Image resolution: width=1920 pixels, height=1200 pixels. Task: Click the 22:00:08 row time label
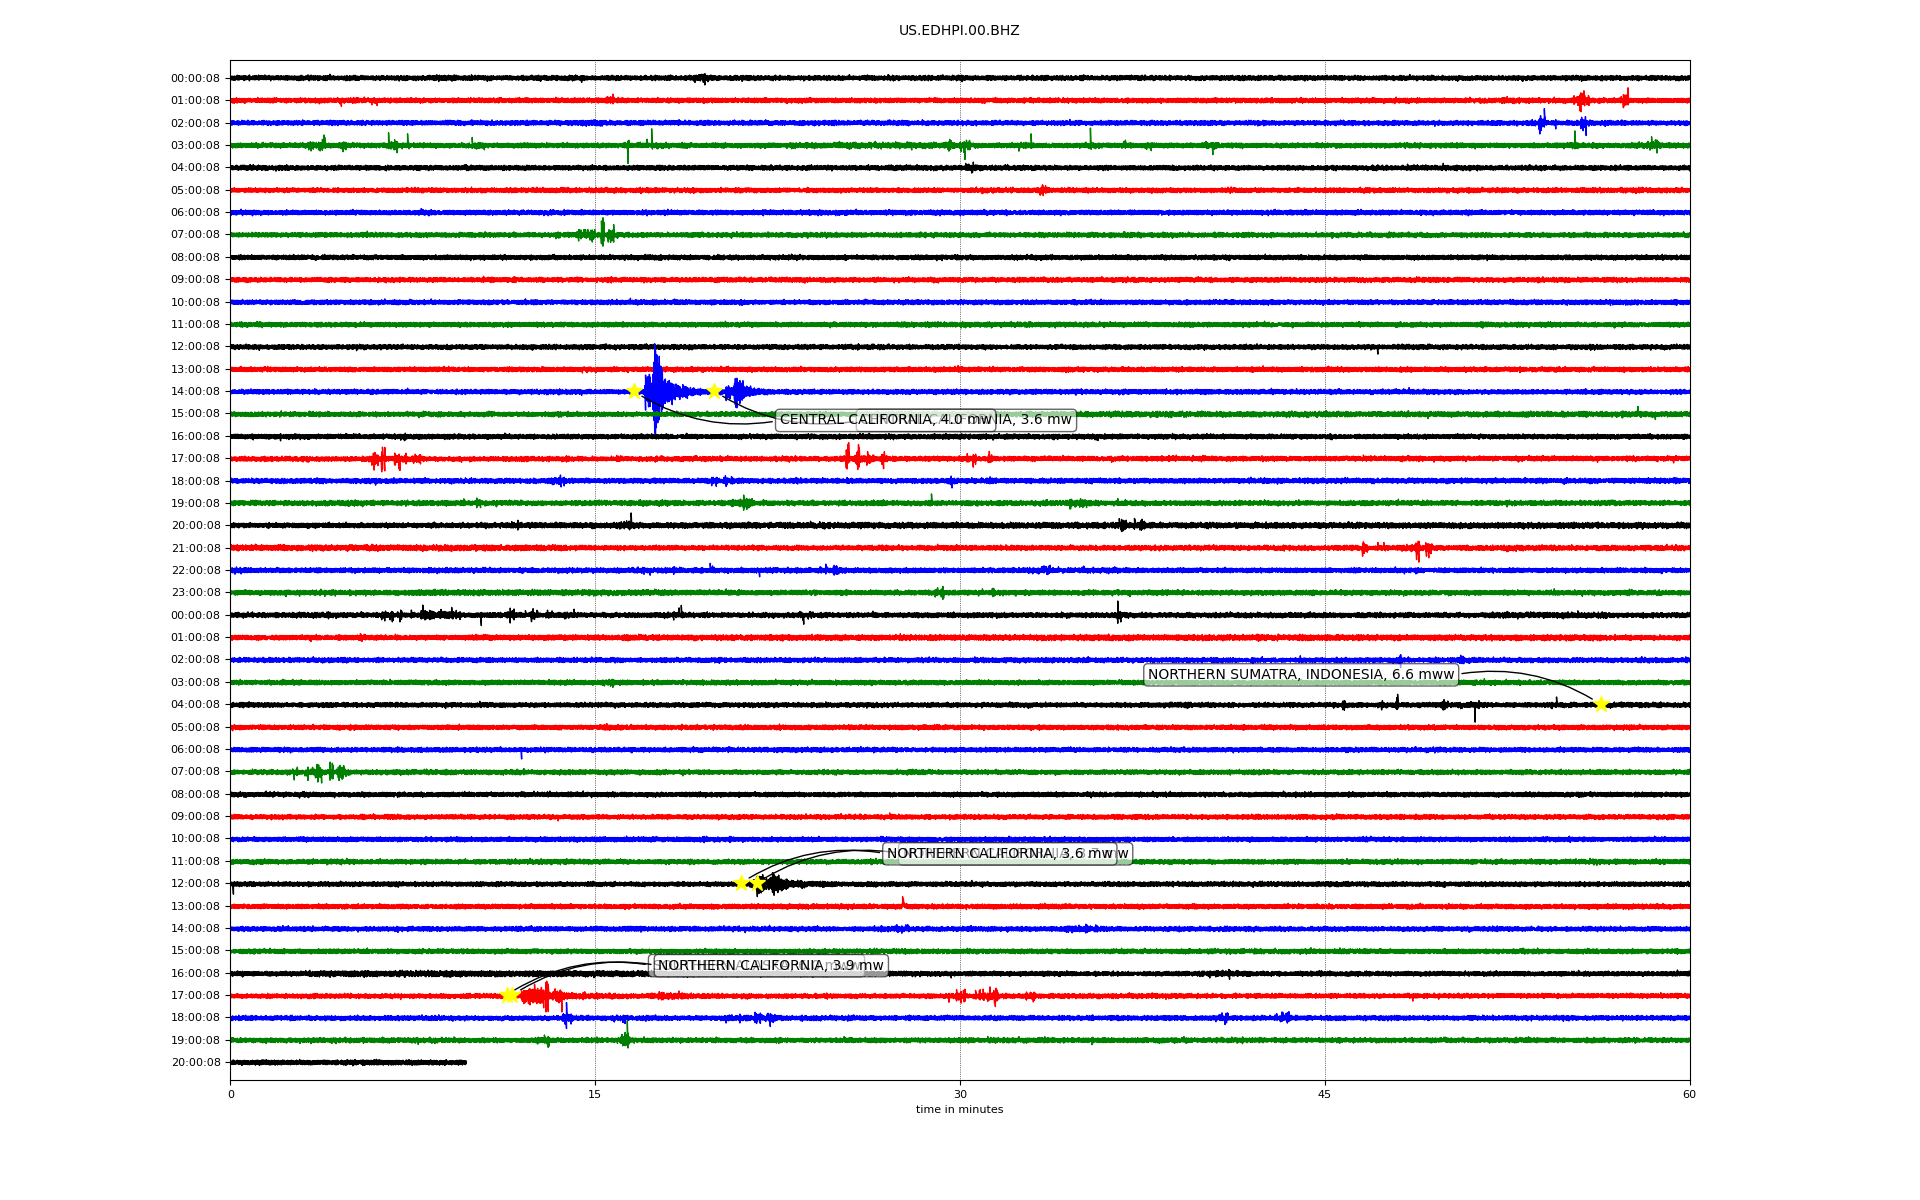pyautogui.click(x=195, y=570)
